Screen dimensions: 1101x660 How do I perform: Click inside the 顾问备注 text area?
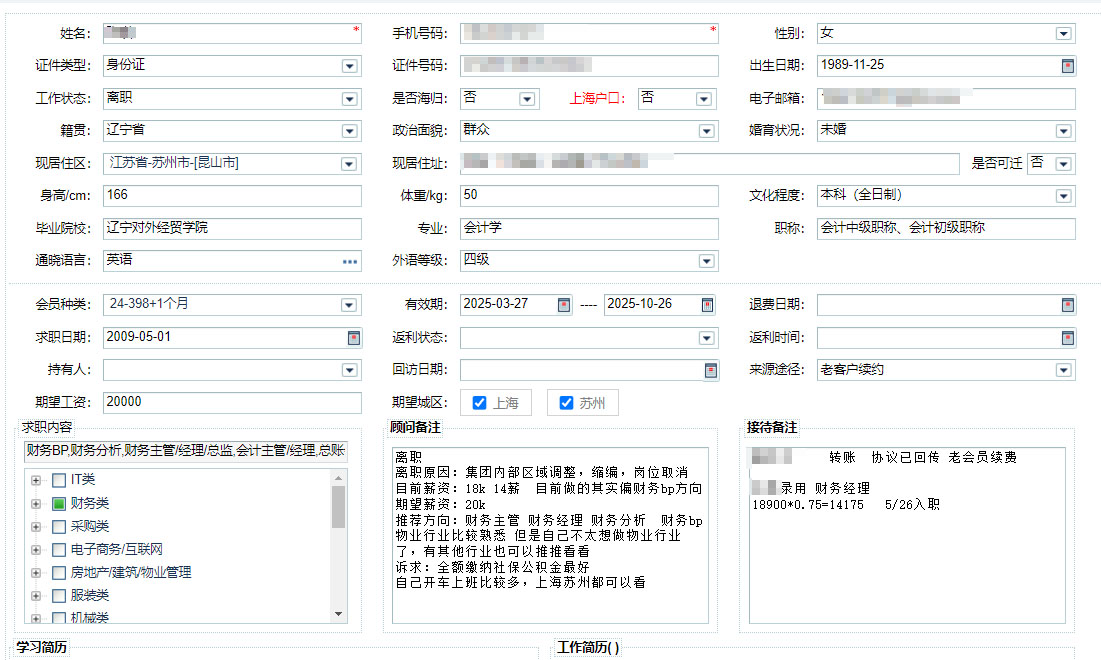(x=550, y=535)
